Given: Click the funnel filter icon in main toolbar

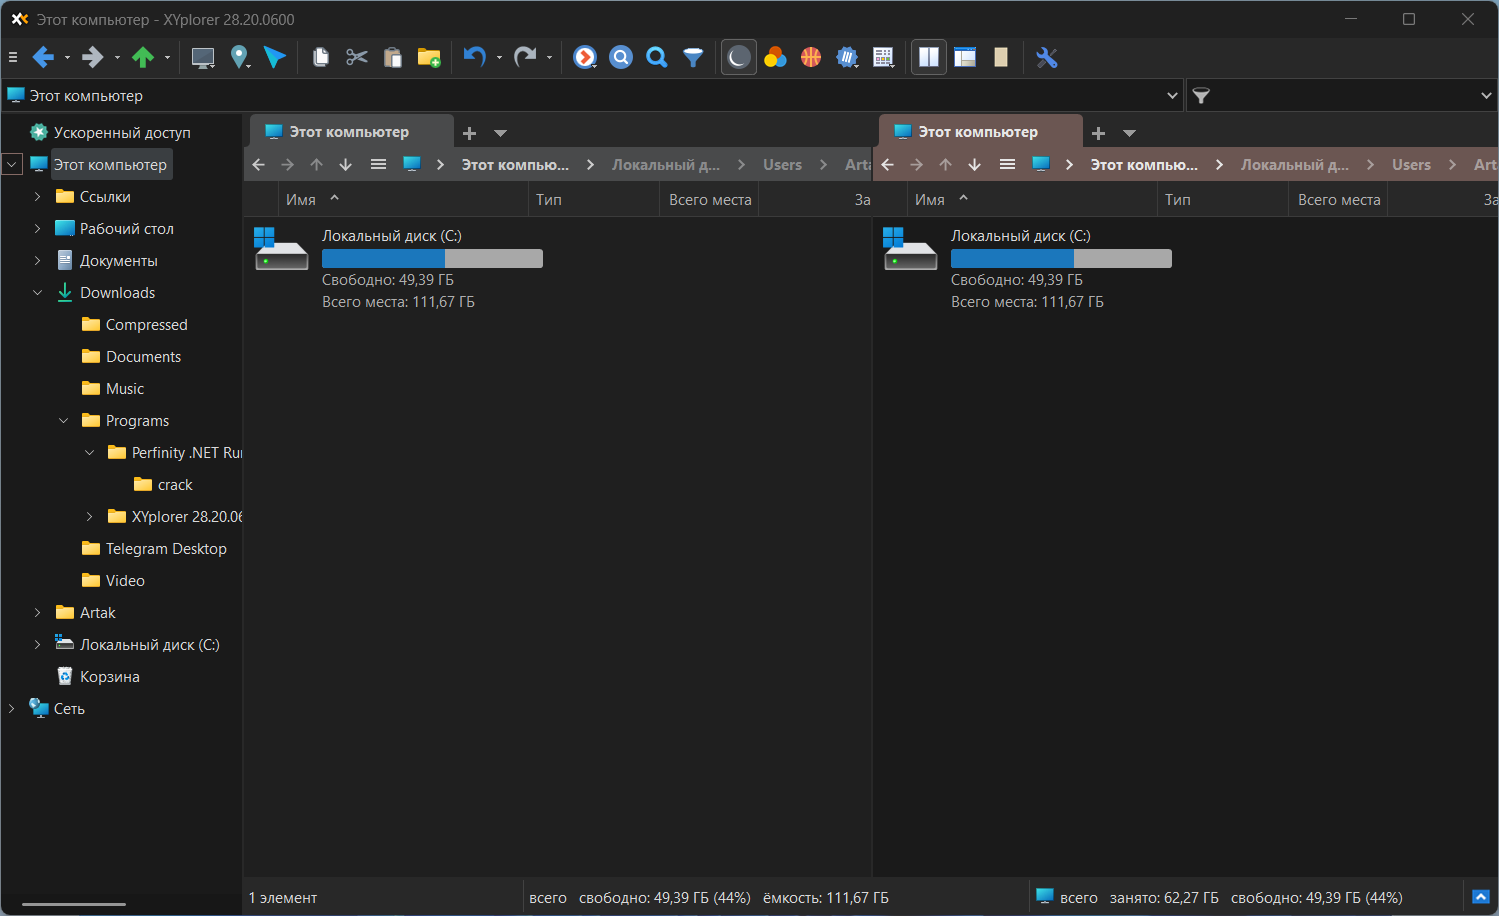Looking at the screenshot, I should pyautogui.click(x=693, y=57).
